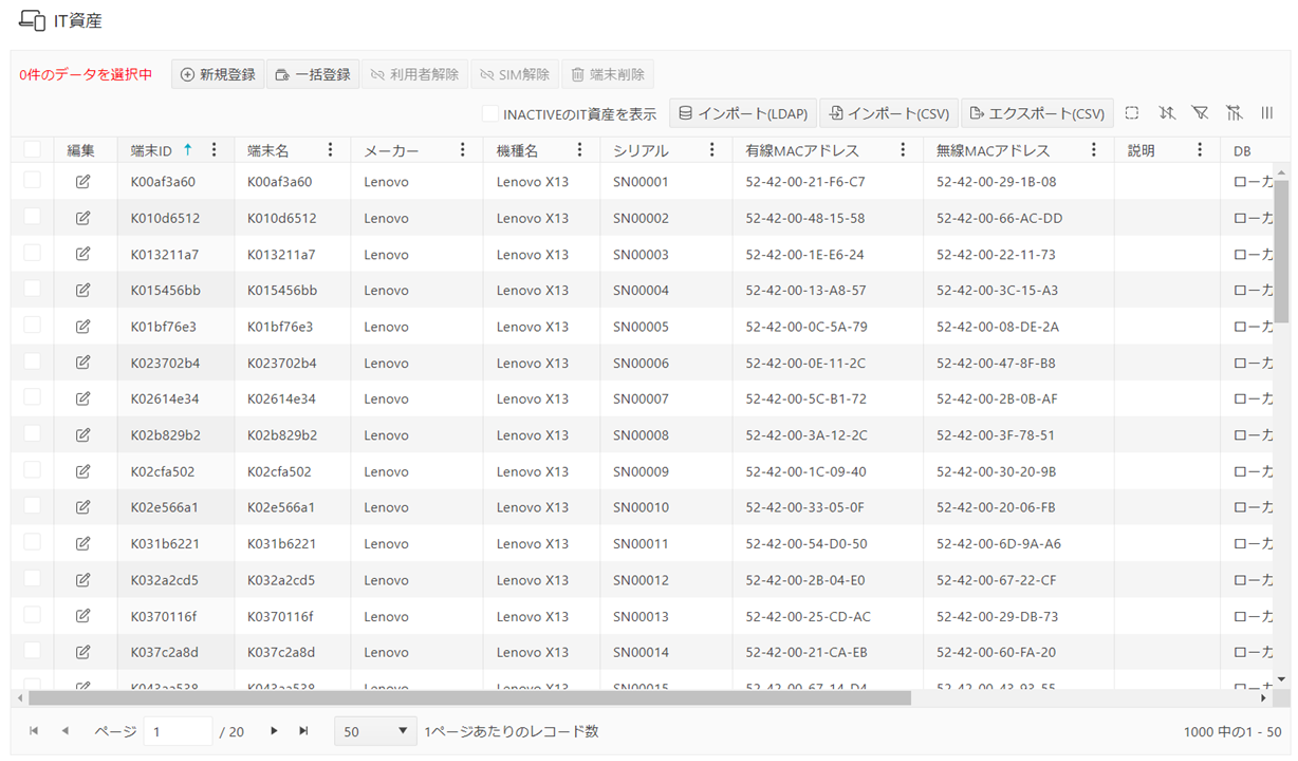
Task: Click the edit icon for terminal K00af3a60
Action: pyautogui.click(x=83, y=182)
